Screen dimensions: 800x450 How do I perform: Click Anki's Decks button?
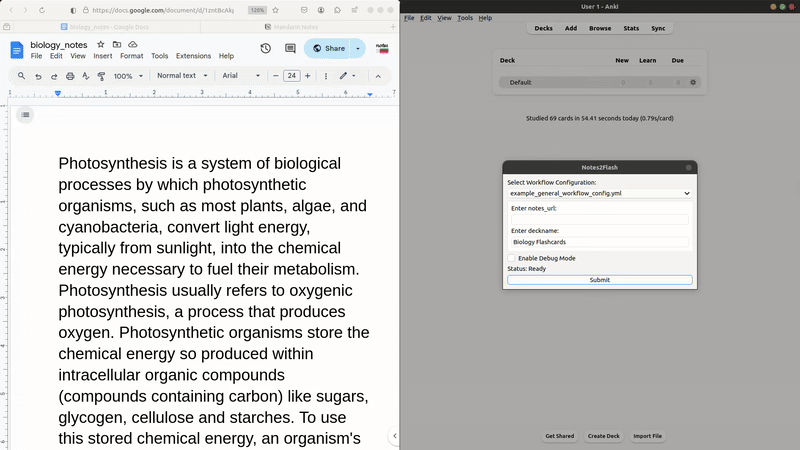click(543, 29)
